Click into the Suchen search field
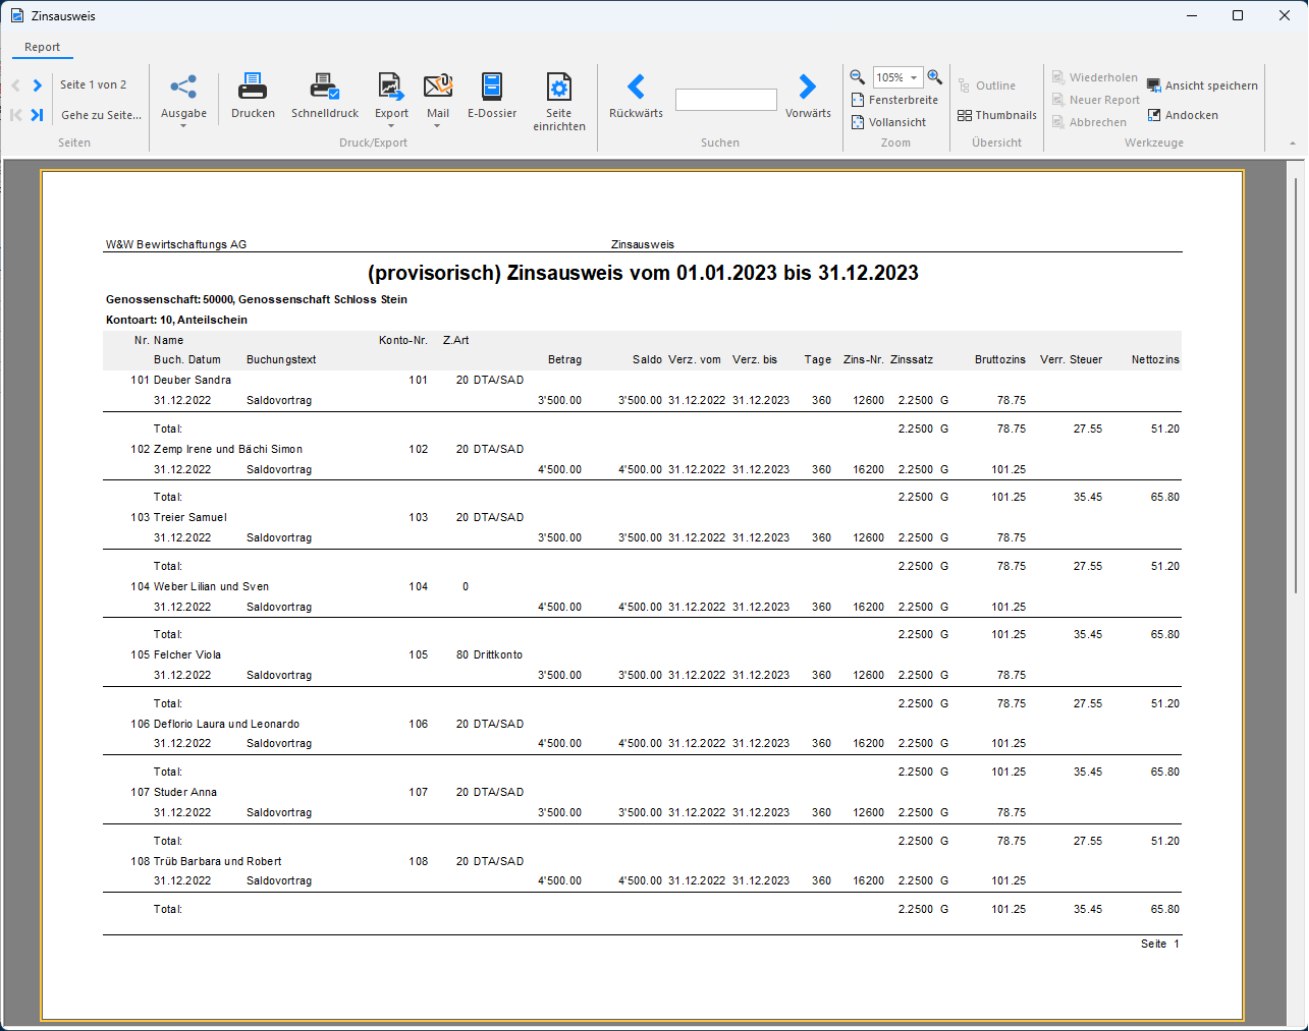Viewport: 1309px width, 1031px height. point(726,100)
